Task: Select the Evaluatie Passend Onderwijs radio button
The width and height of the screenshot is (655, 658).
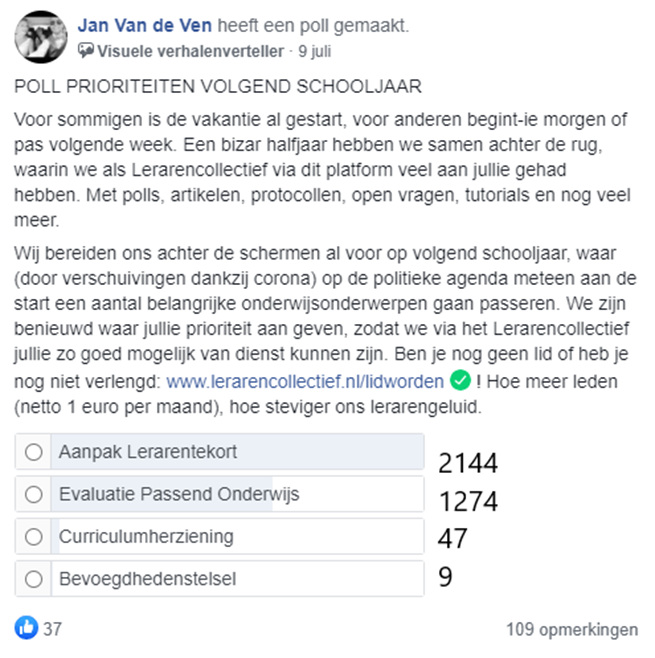Action: 34,494
